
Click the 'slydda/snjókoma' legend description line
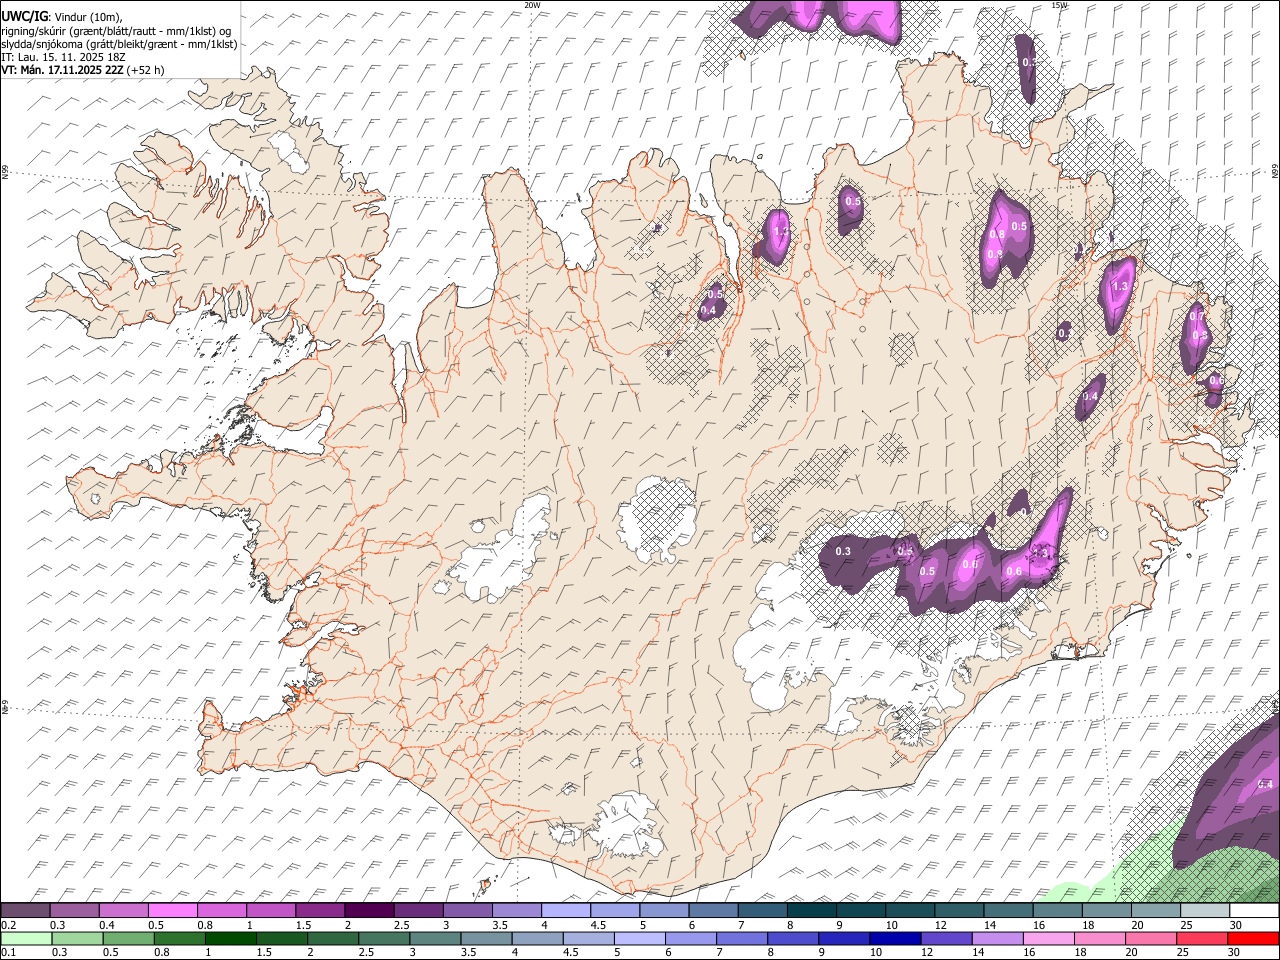pyautogui.click(x=119, y=44)
